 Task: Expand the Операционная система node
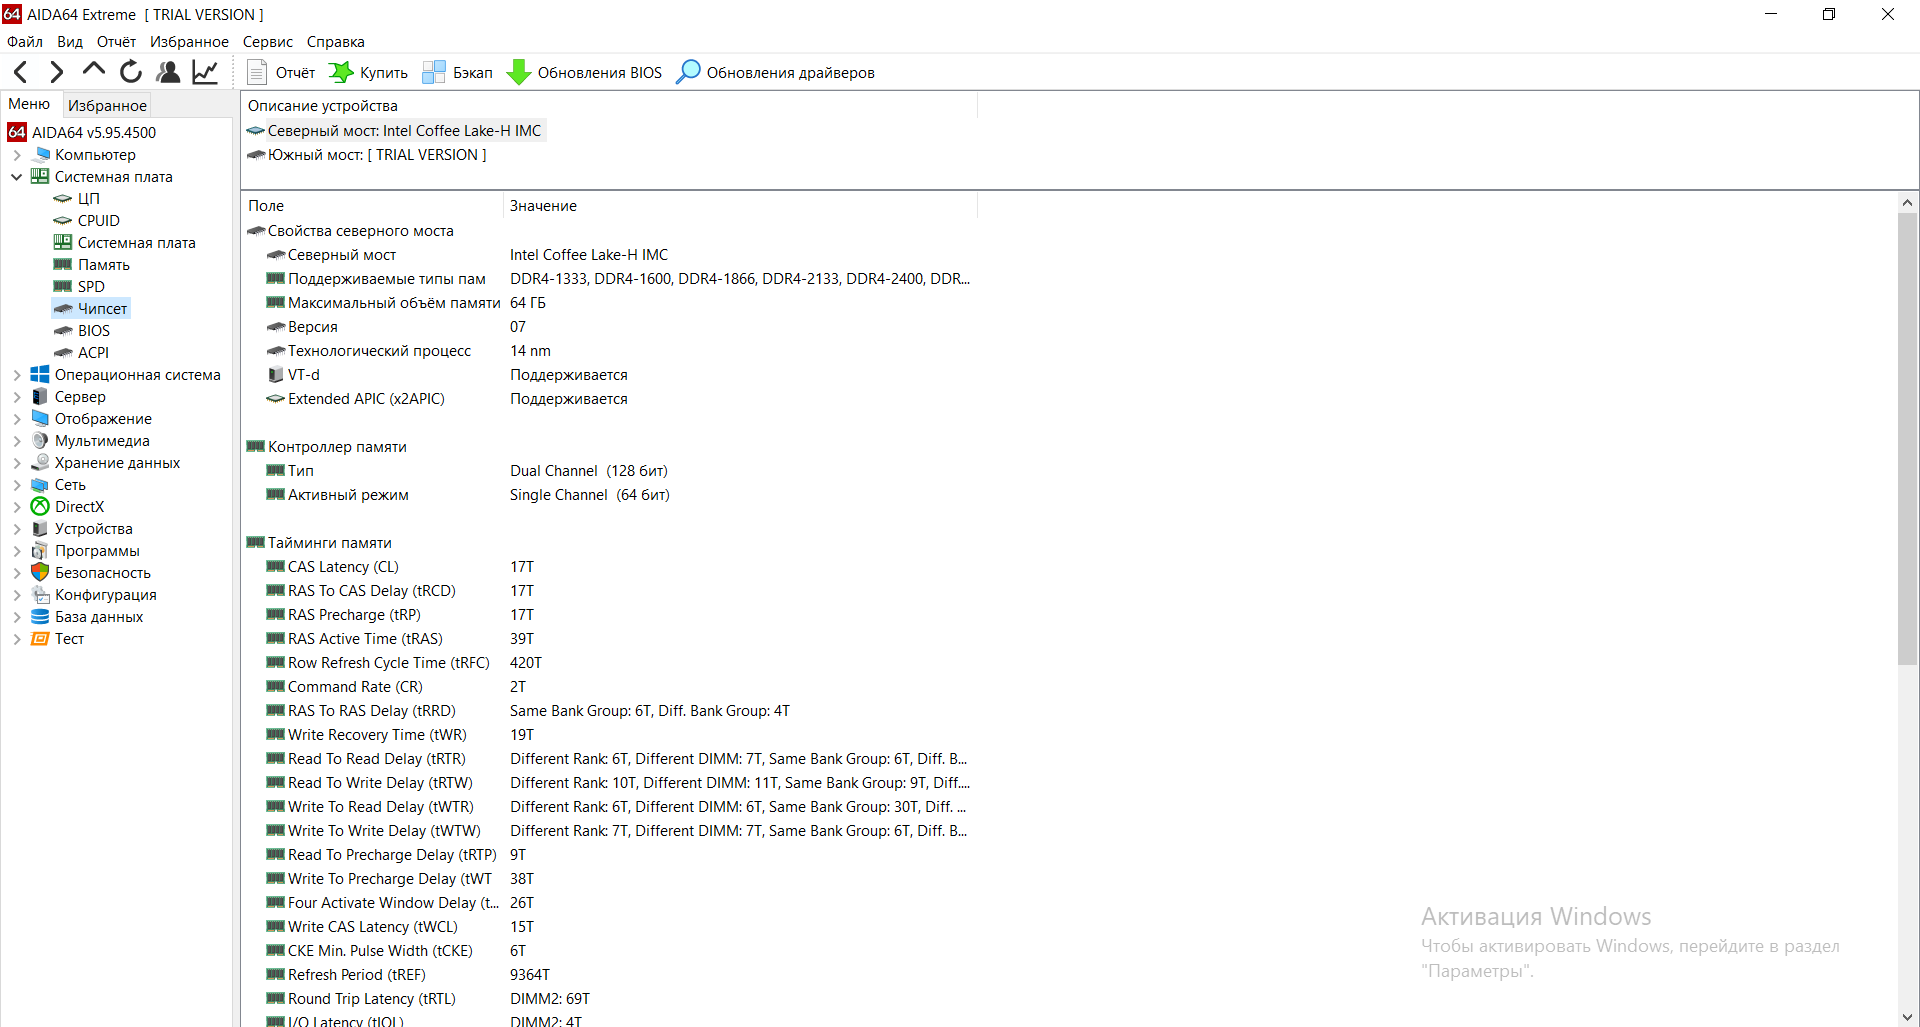coord(17,375)
